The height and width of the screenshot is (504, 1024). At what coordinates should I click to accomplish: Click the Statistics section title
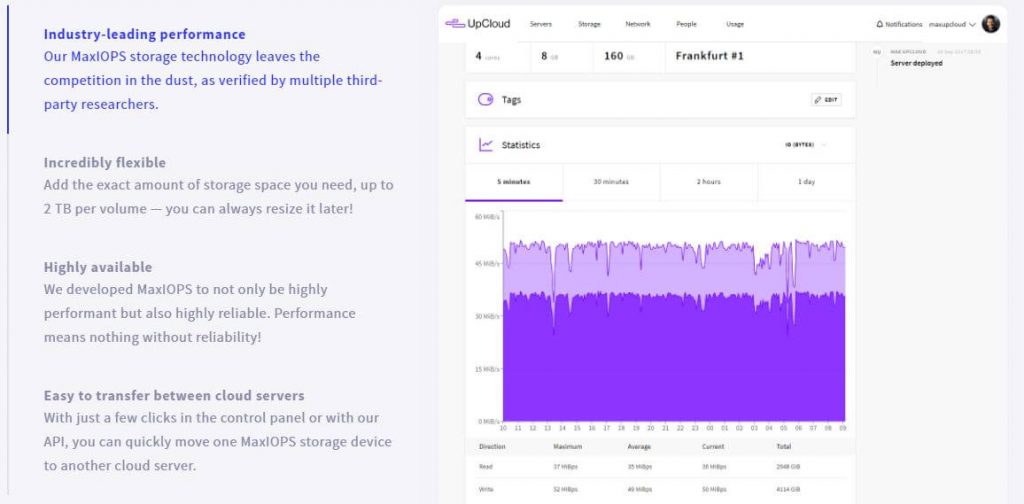click(520, 145)
